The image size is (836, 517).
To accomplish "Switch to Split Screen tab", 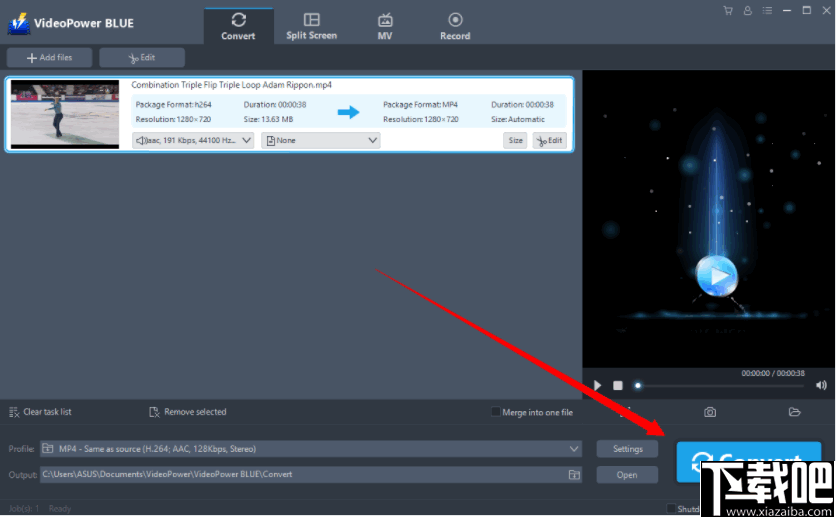I will click(x=311, y=26).
